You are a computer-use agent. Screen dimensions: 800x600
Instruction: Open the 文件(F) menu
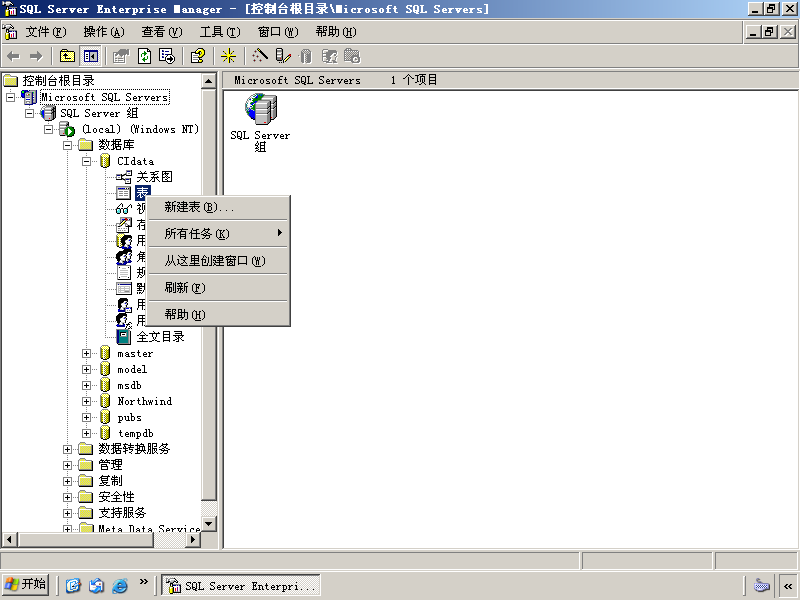[46, 32]
